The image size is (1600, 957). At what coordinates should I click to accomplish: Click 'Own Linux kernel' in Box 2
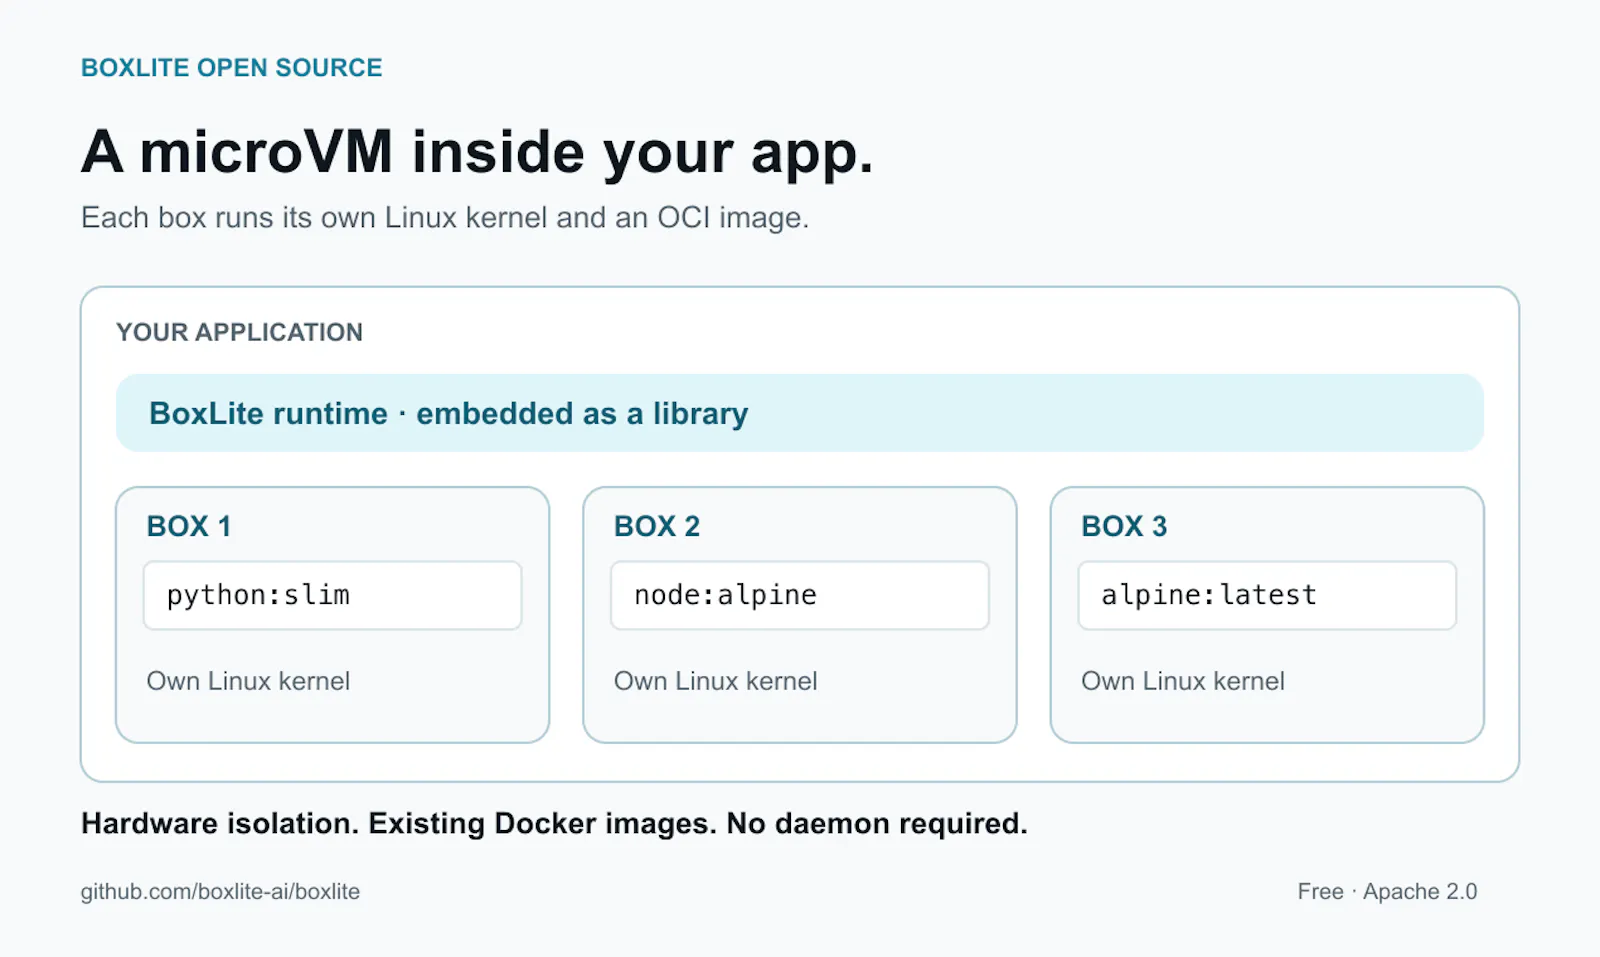click(716, 681)
